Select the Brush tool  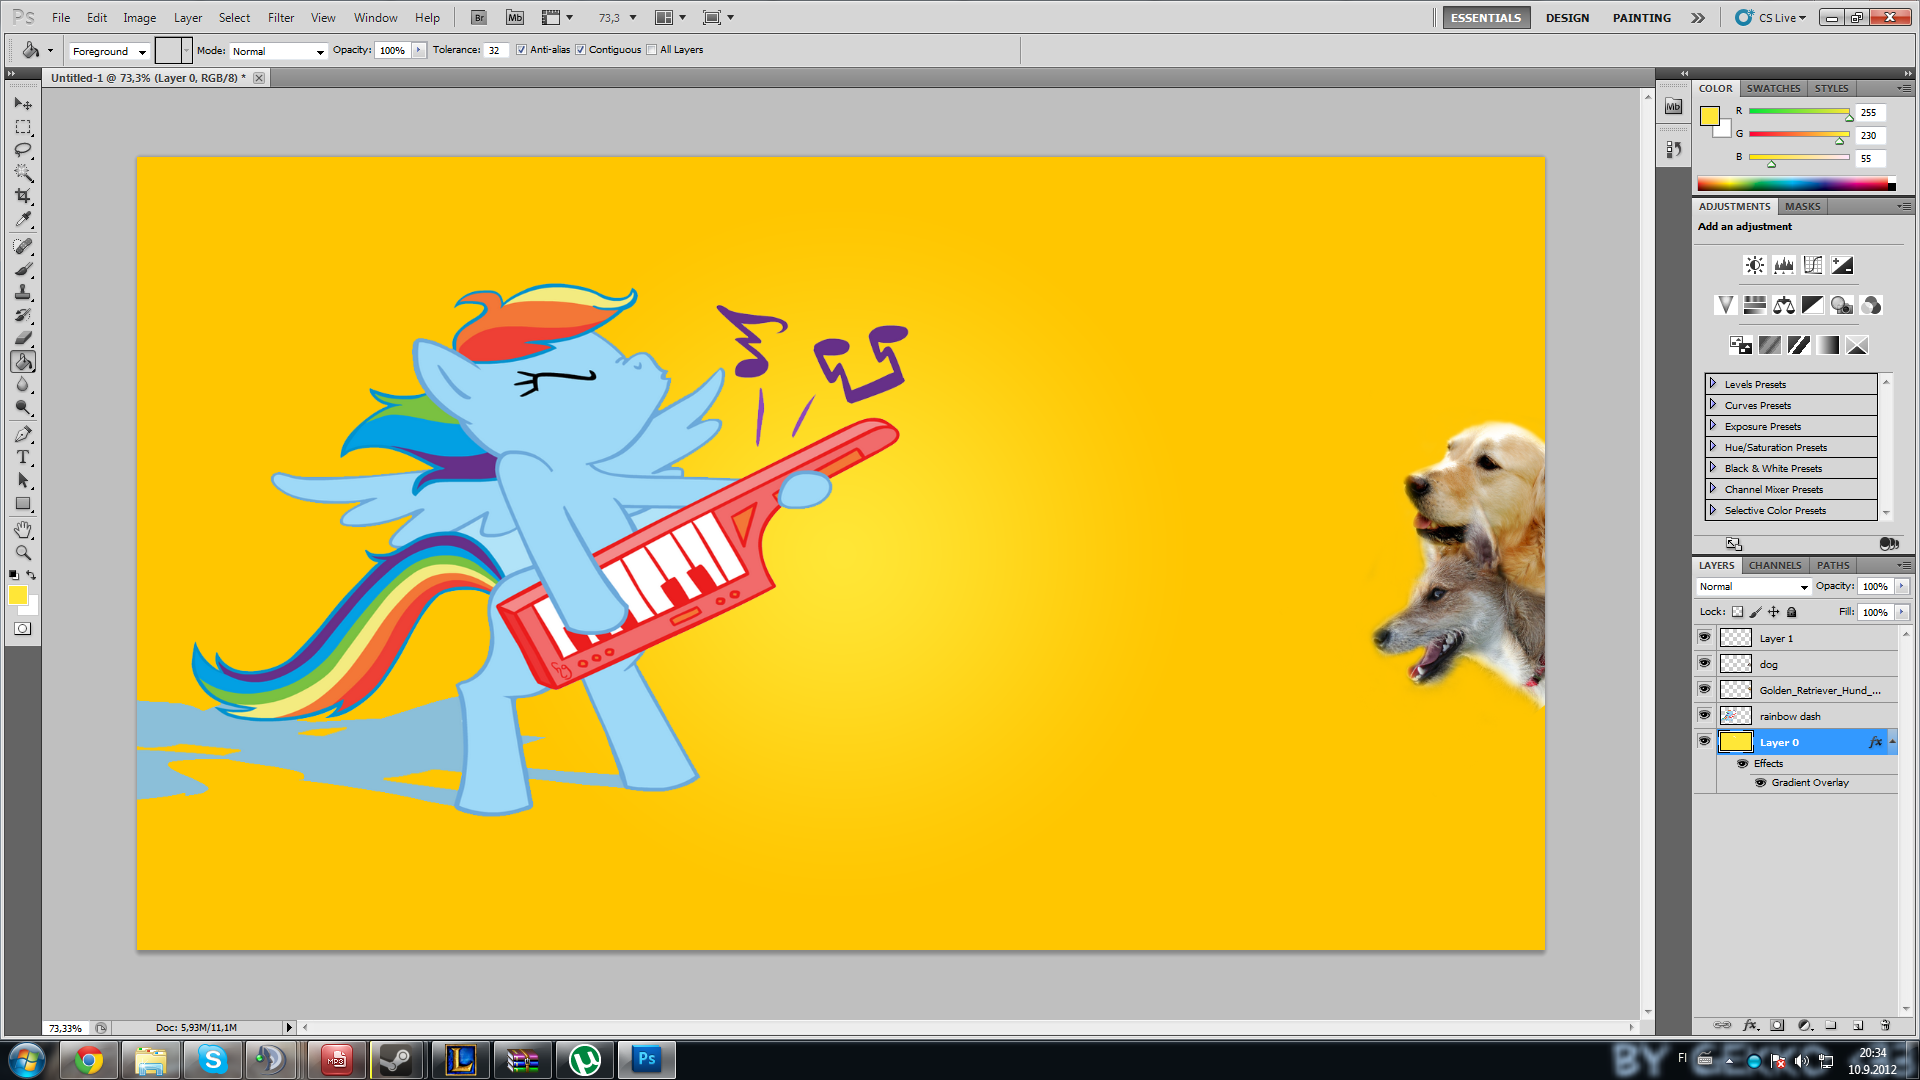tap(23, 269)
